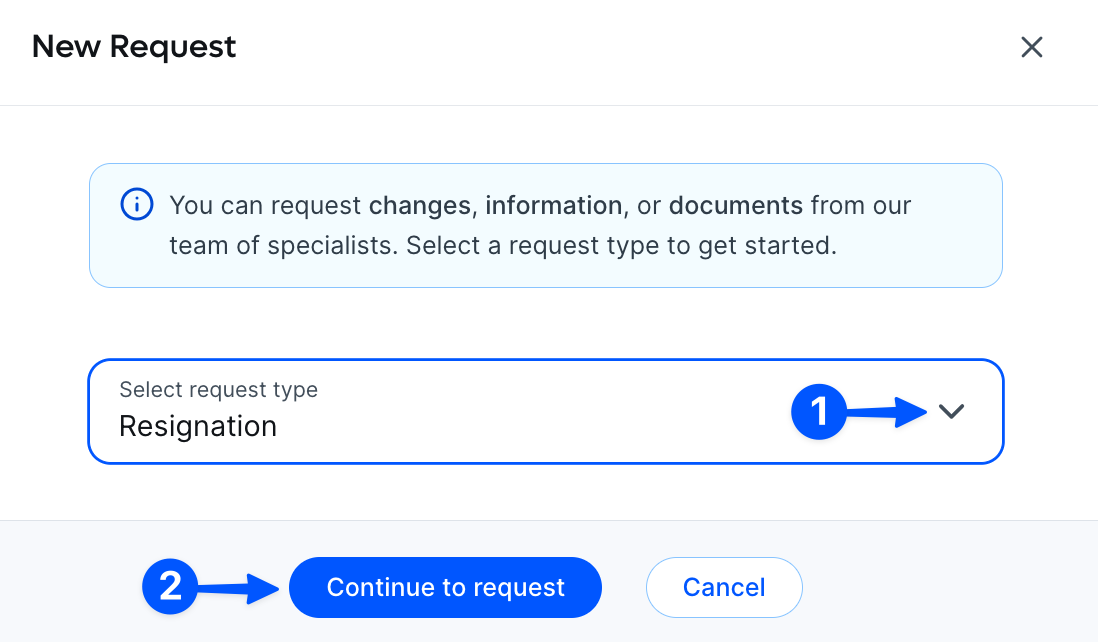Image resolution: width=1098 pixels, height=642 pixels.
Task: Close the New Request dialog with X
Action: 1031,47
